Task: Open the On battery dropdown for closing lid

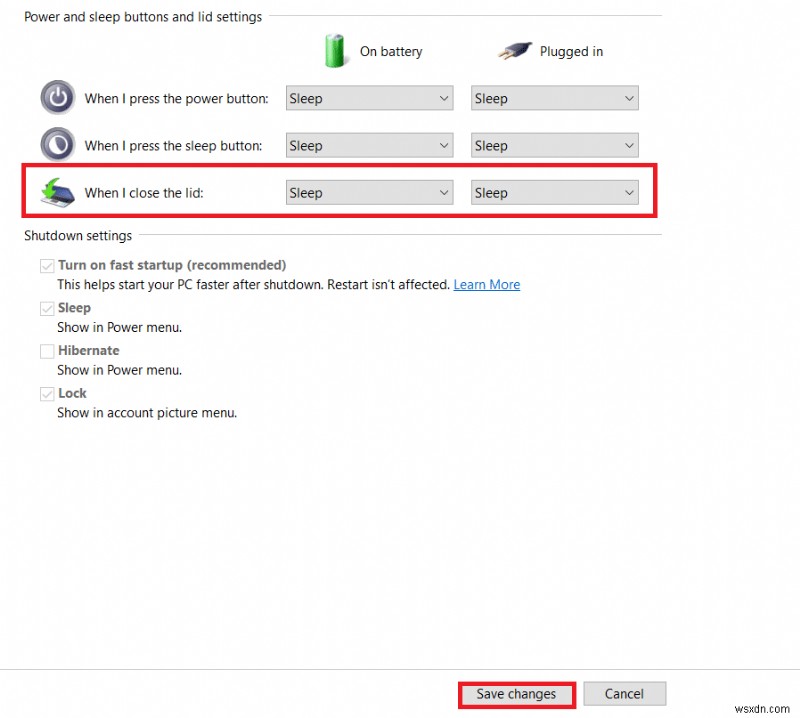Action: (x=368, y=191)
